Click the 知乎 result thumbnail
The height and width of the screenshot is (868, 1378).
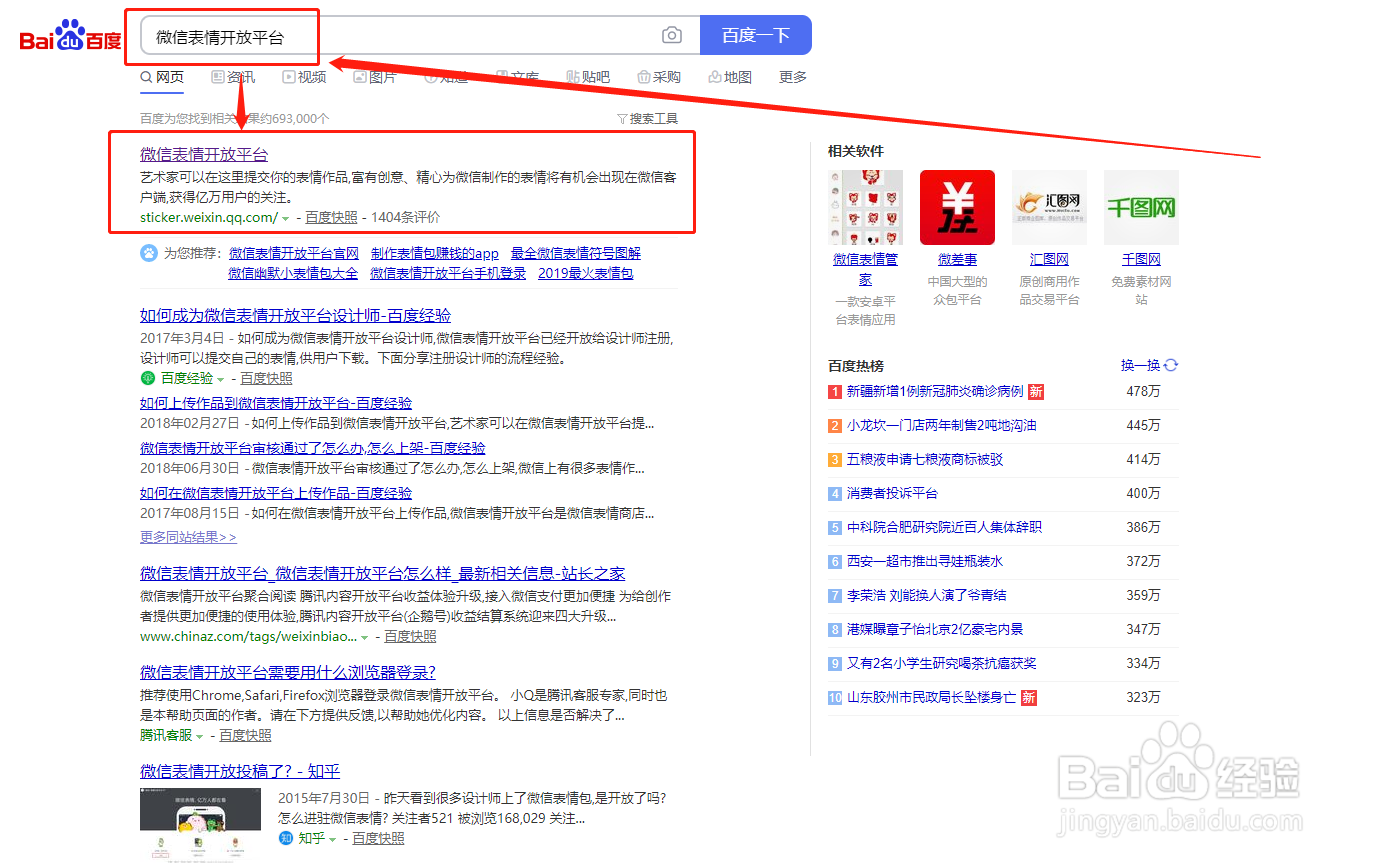[200, 824]
